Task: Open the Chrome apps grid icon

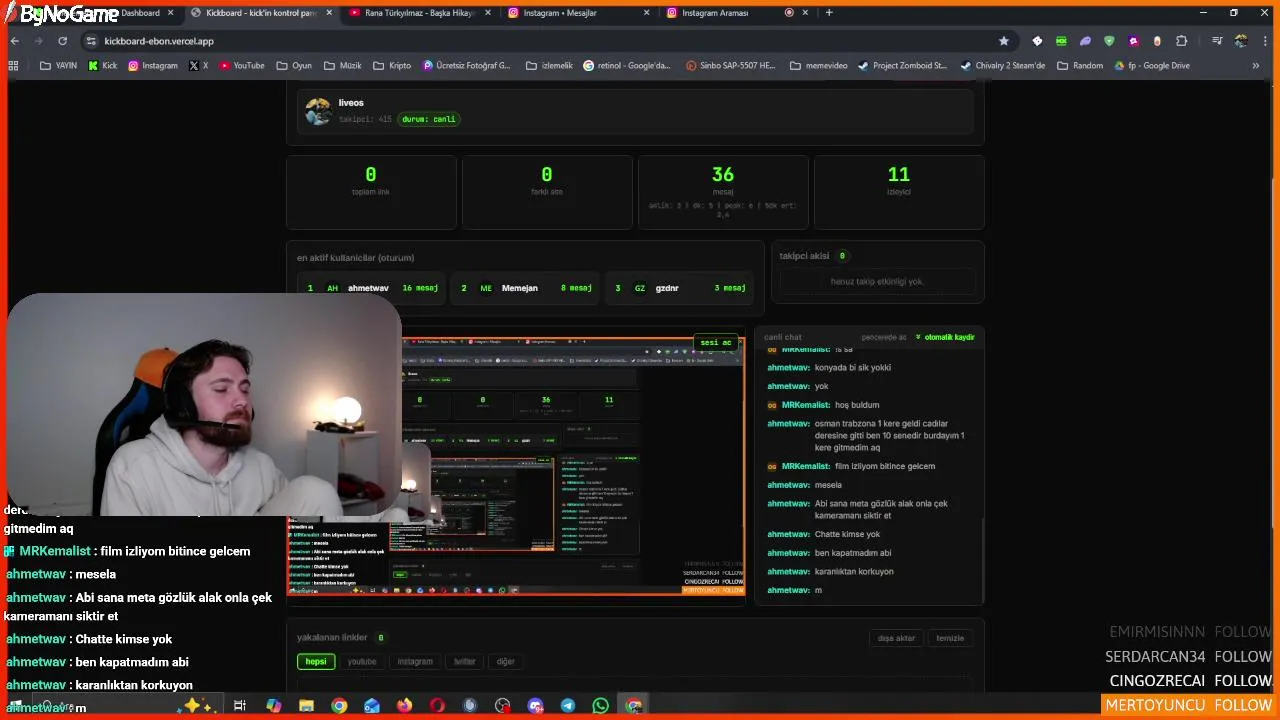Action: point(13,66)
